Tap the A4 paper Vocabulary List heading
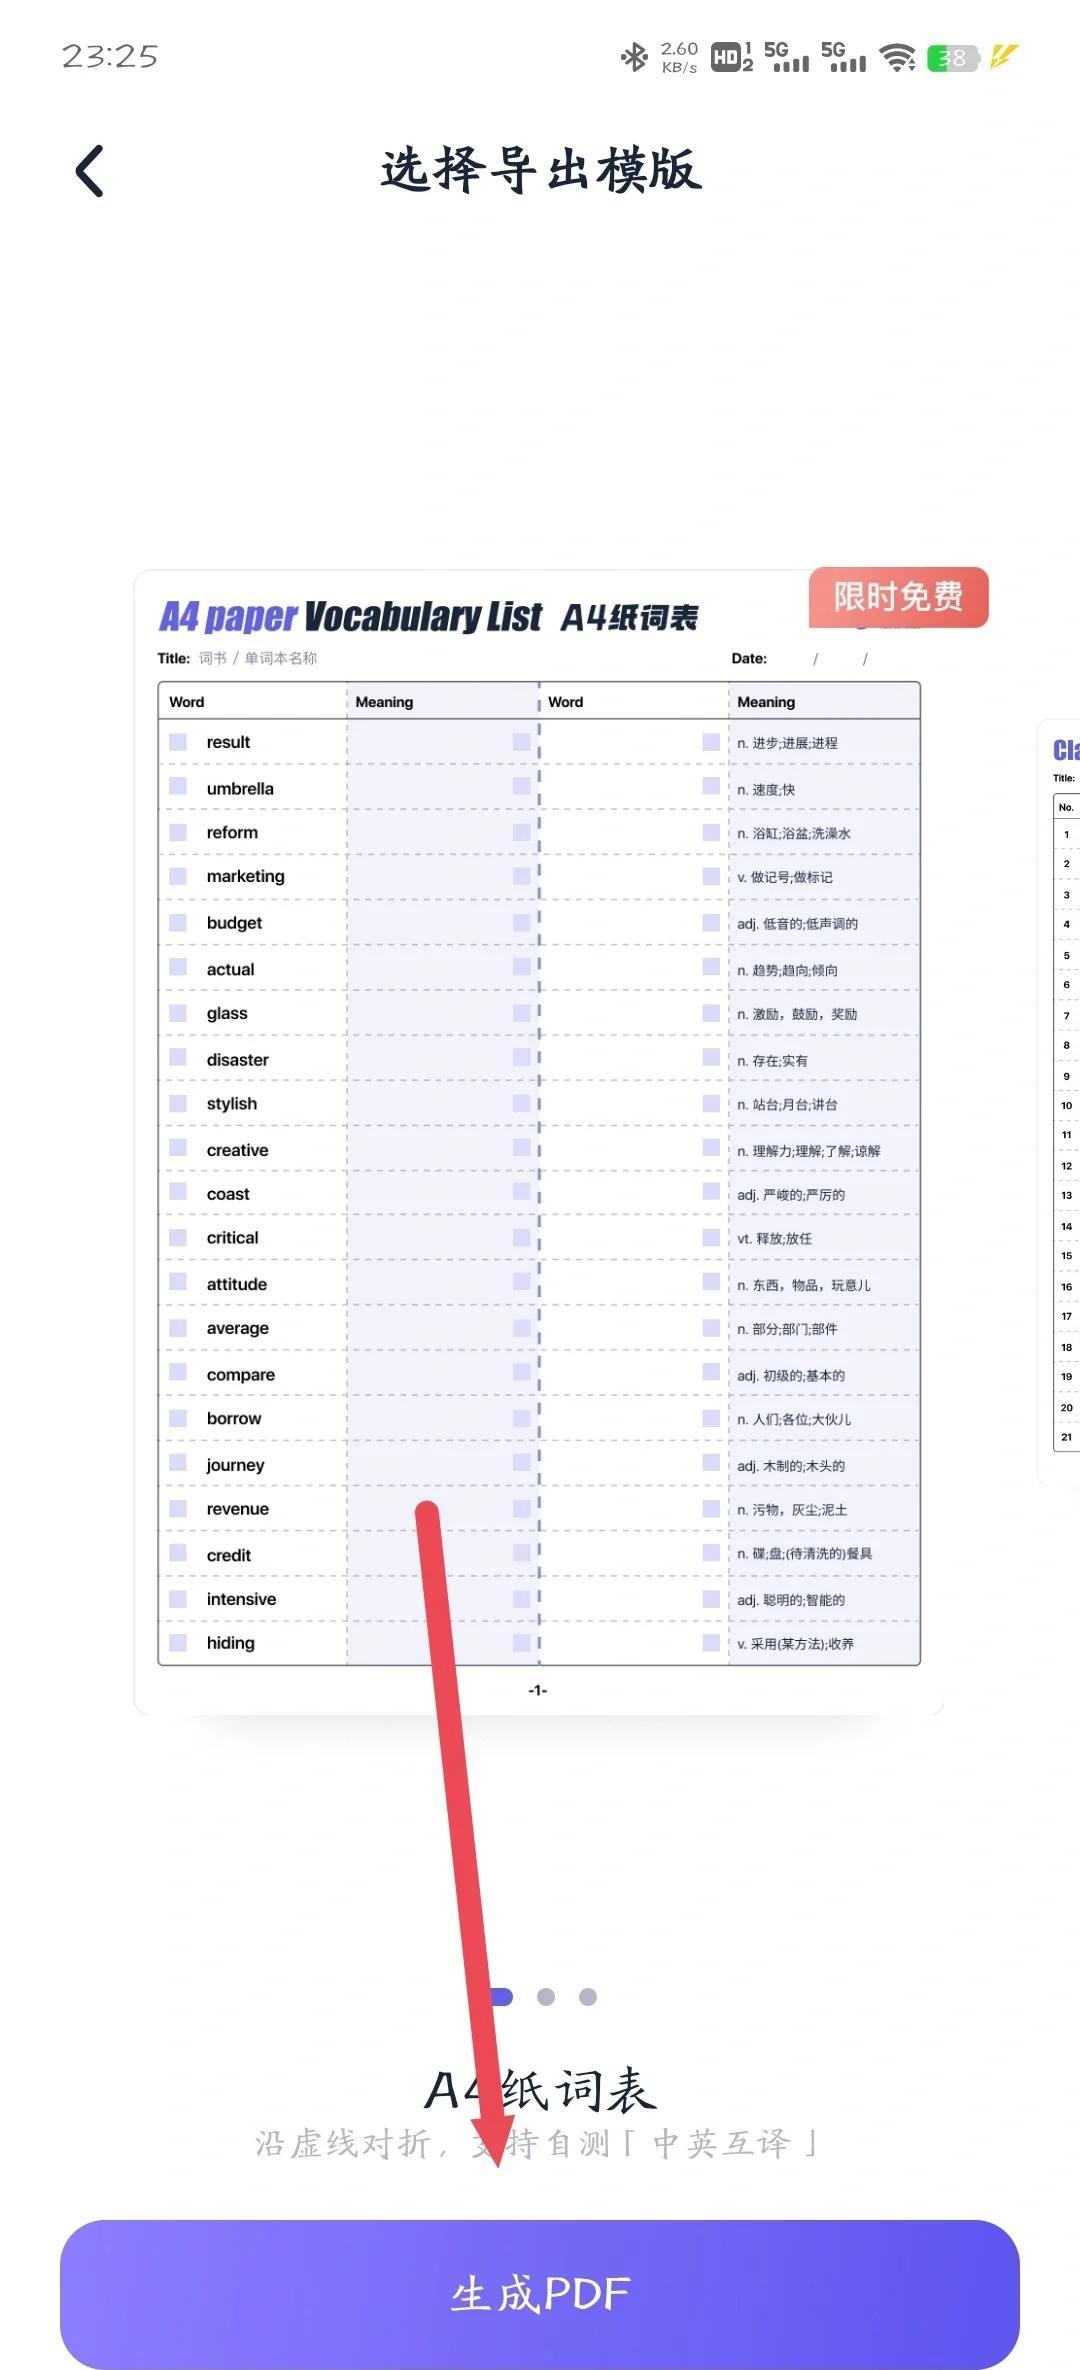 click(x=428, y=617)
